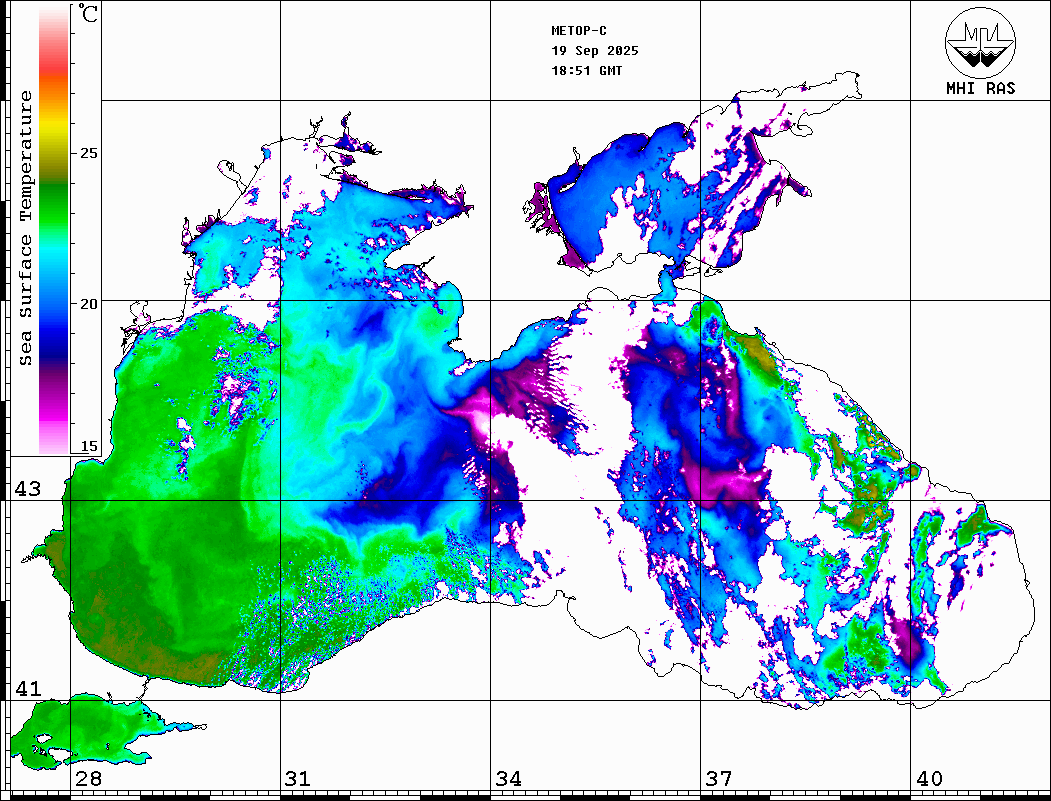Click the latitude label 43

27,489
